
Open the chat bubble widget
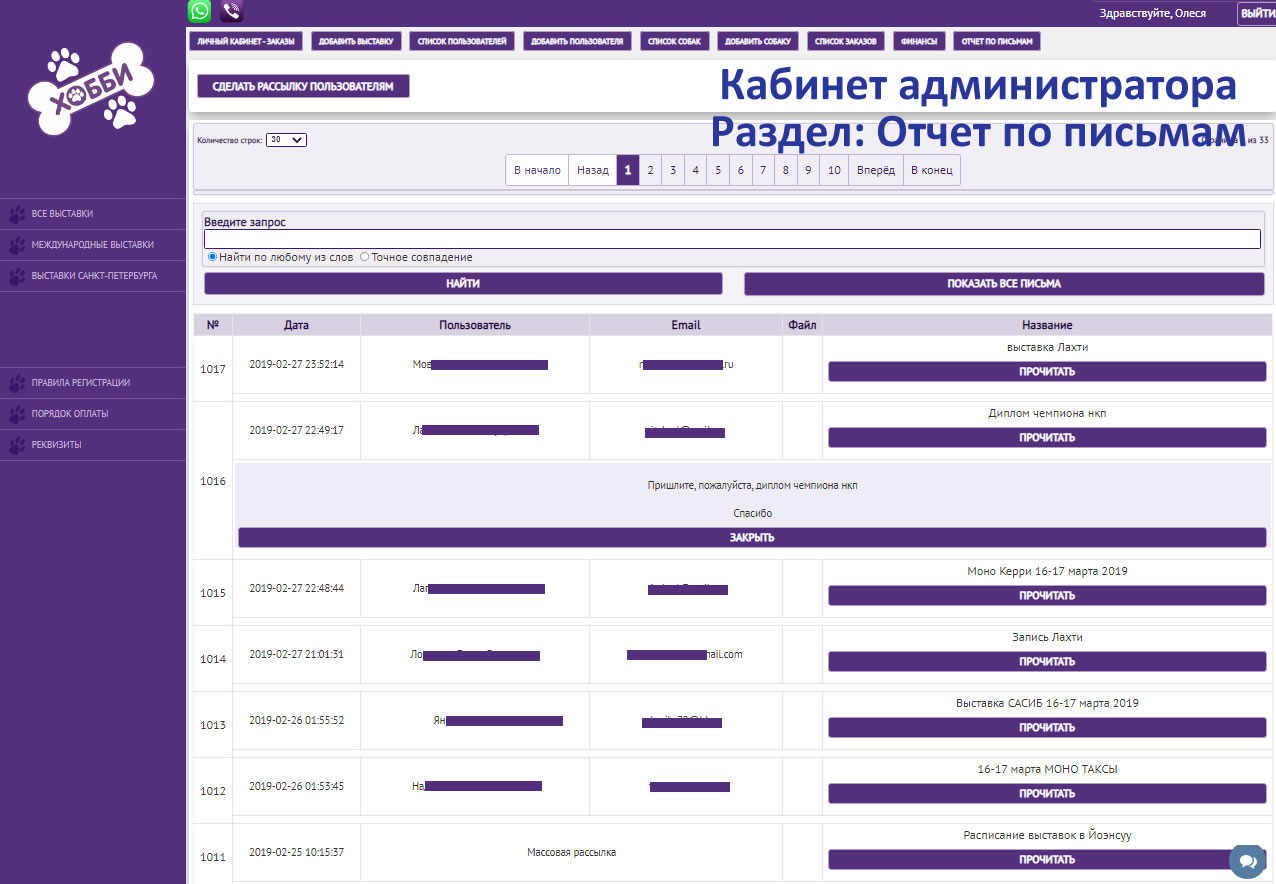click(x=1248, y=861)
